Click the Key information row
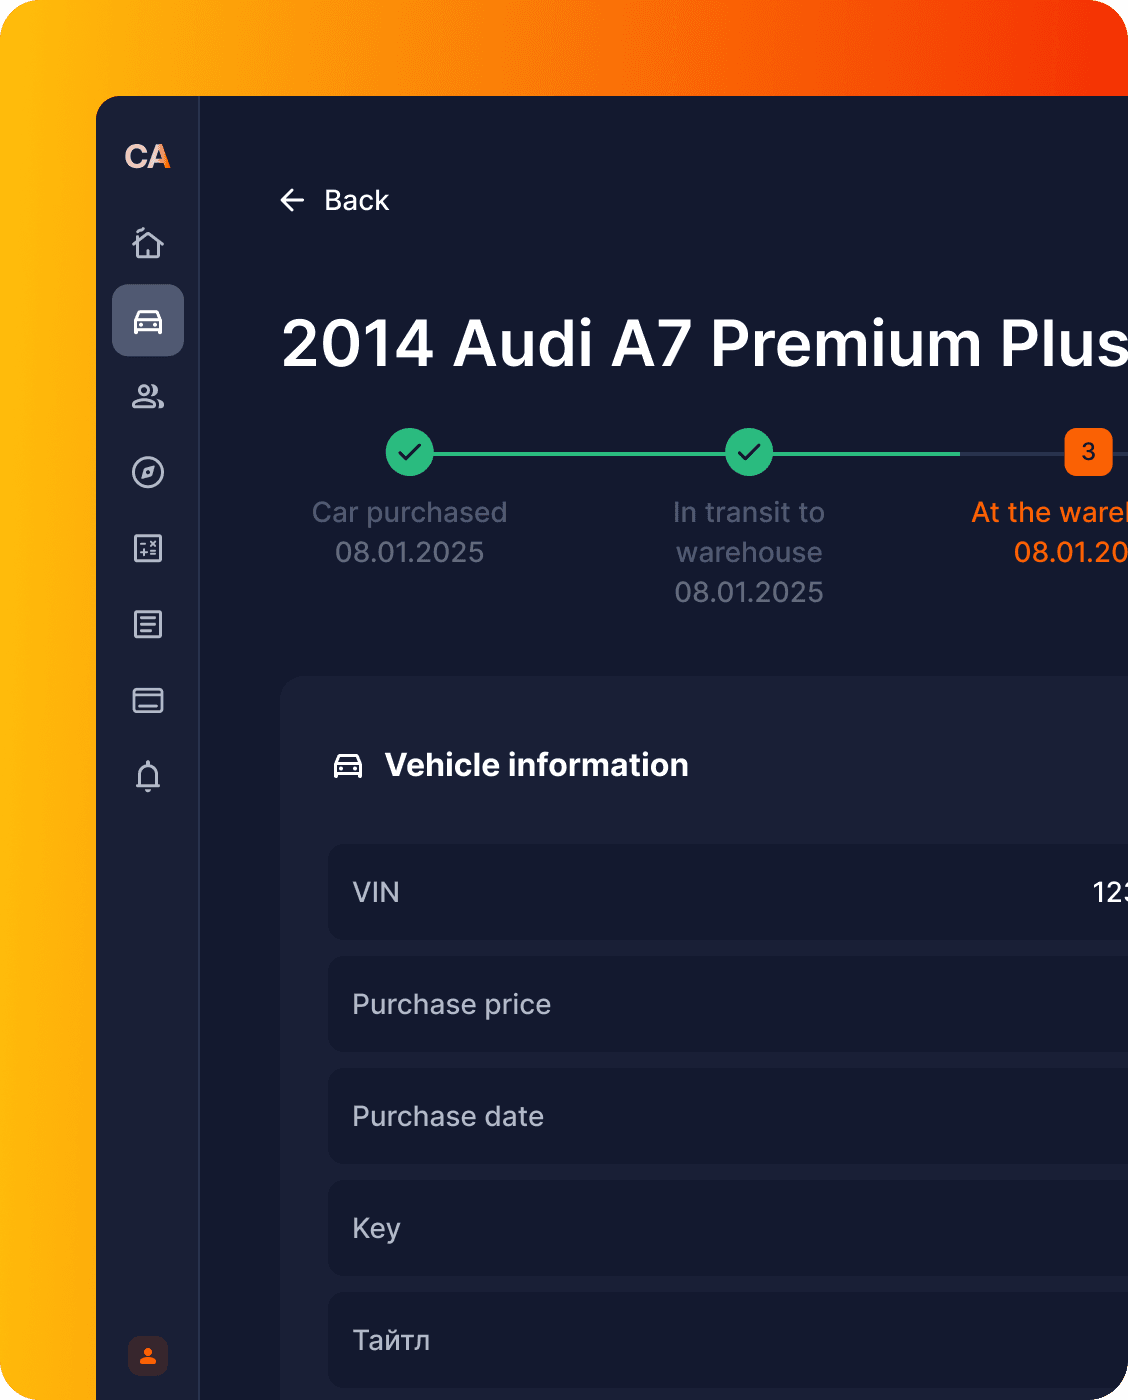This screenshot has height=1400, width=1128. pyautogui.click(x=728, y=1228)
